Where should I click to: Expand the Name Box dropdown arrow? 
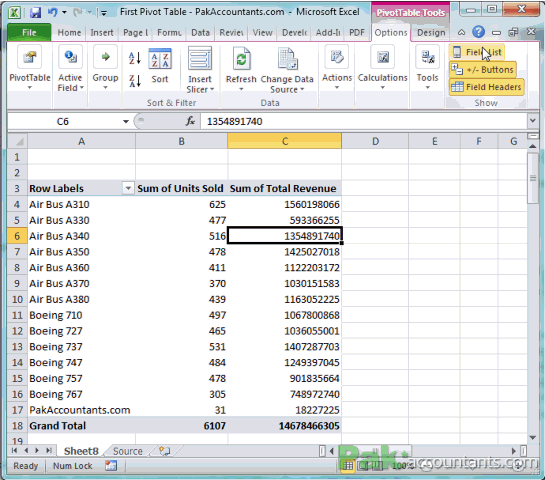pyautogui.click(x=125, y=121)
